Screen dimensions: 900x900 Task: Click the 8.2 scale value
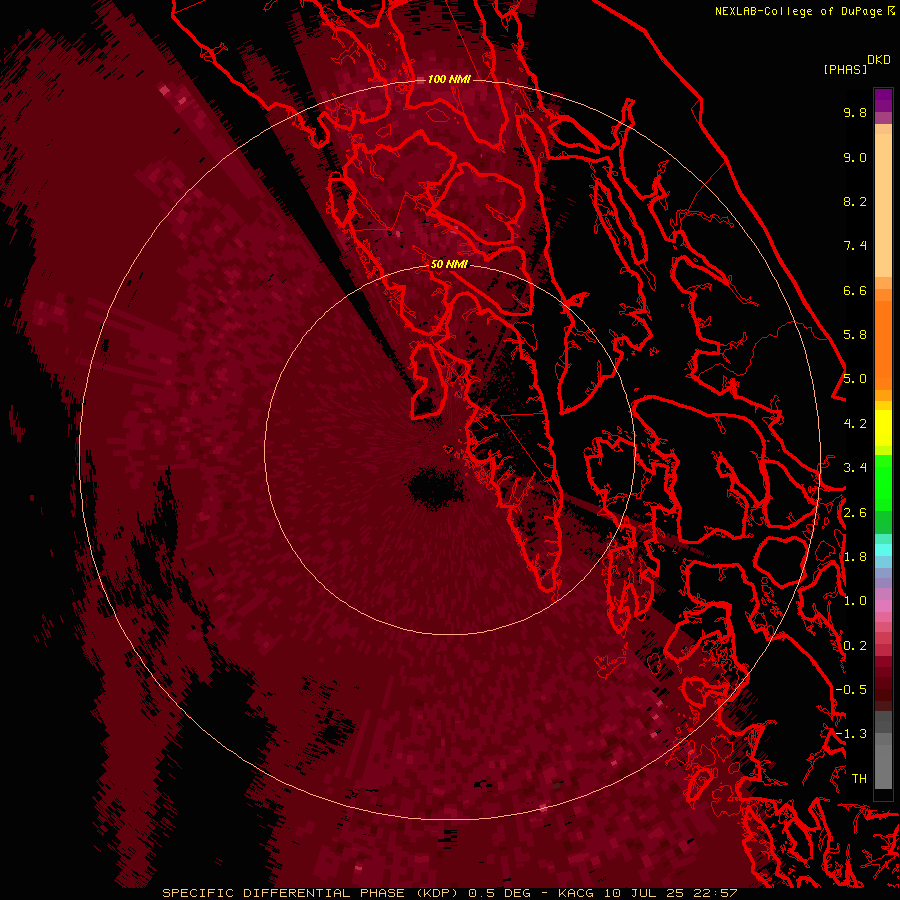coord(855,201)
